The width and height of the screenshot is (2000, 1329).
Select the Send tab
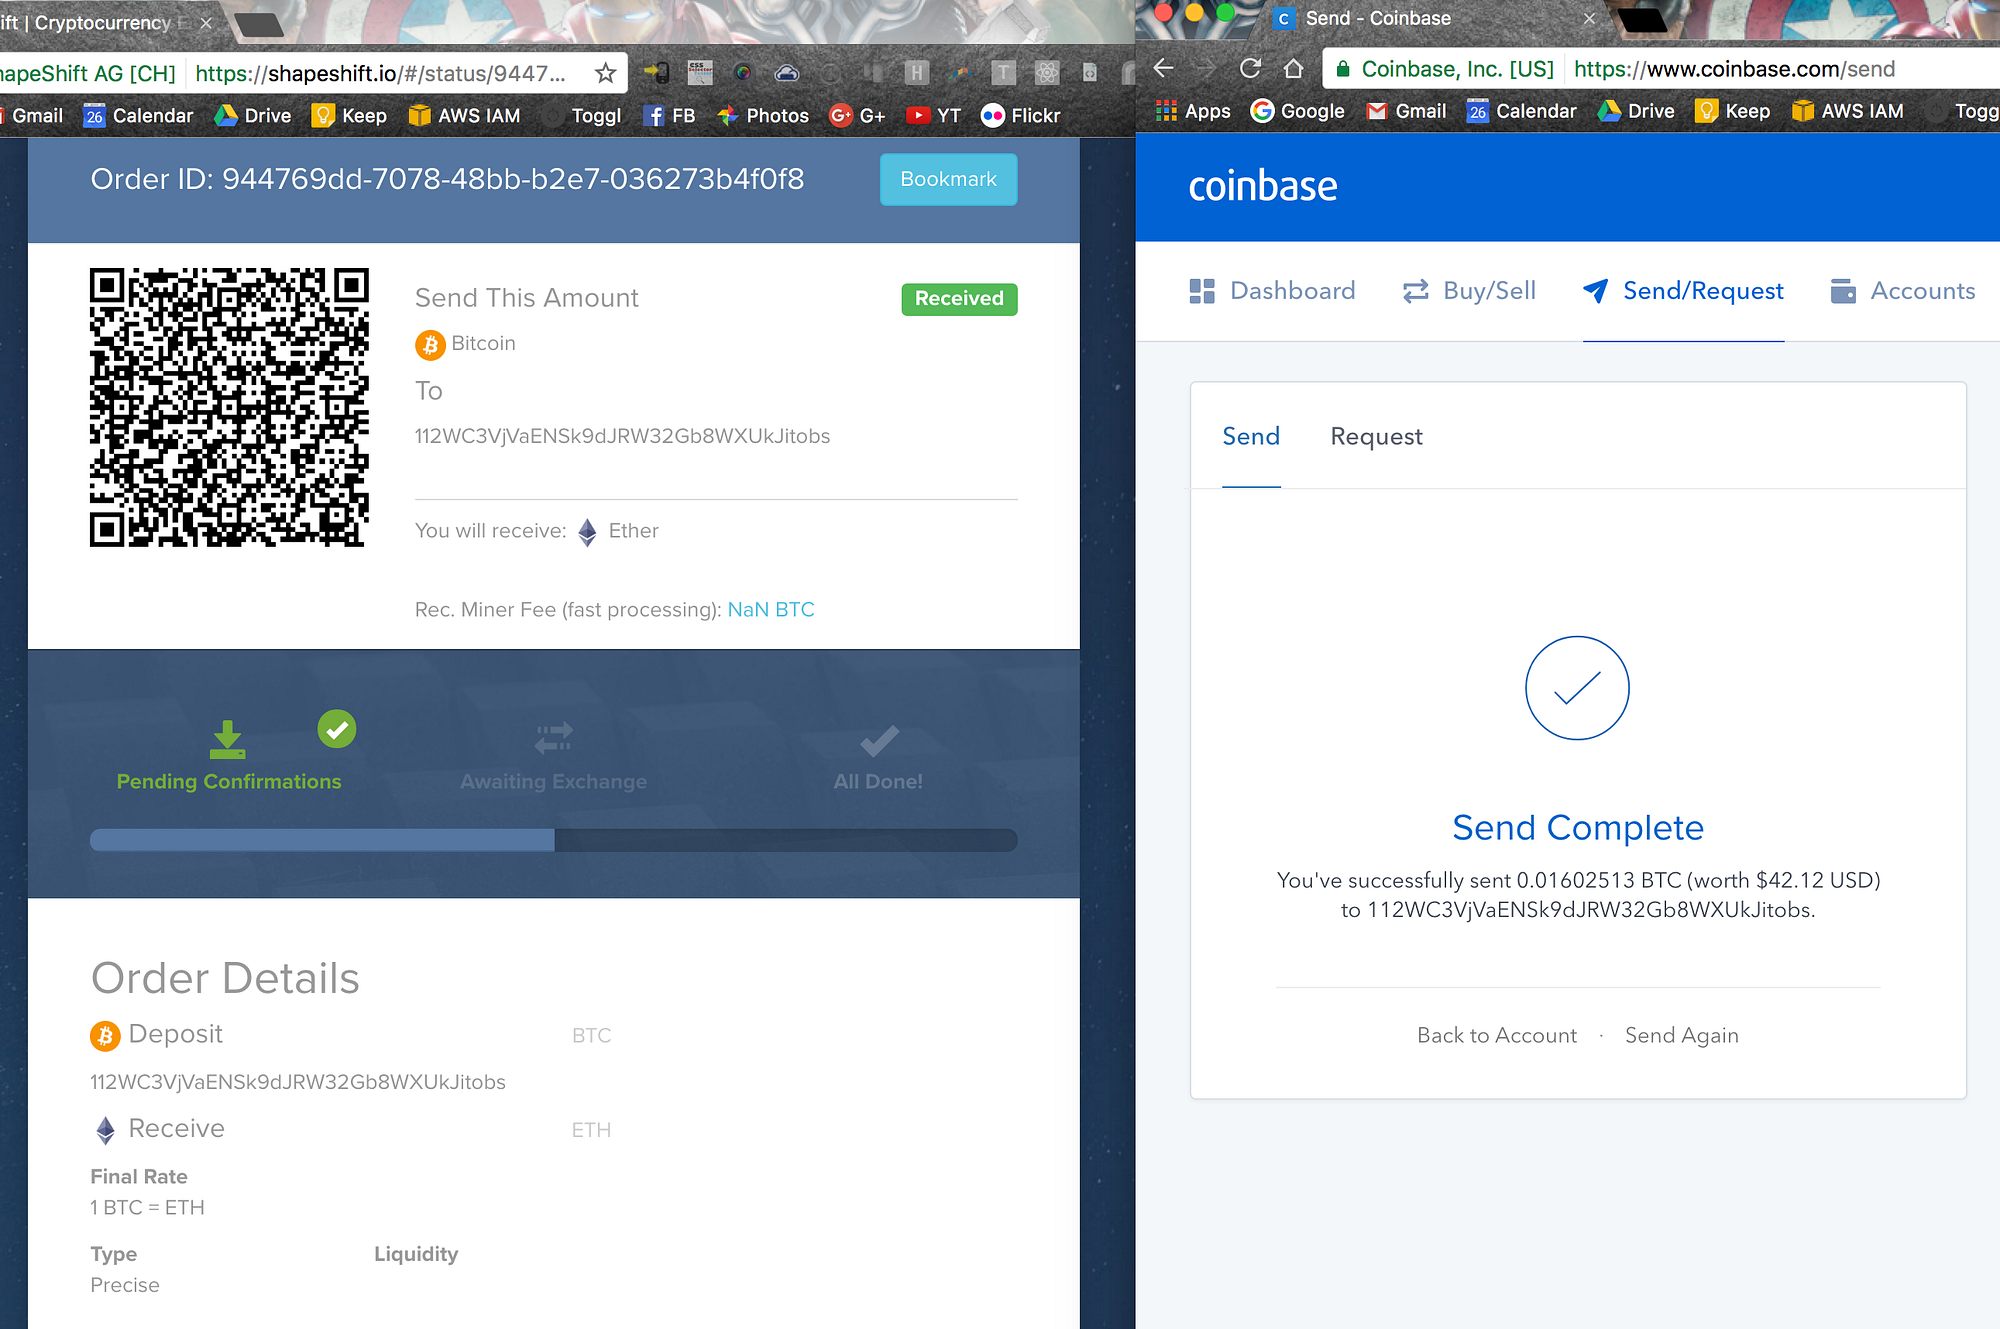(1250, 437)
